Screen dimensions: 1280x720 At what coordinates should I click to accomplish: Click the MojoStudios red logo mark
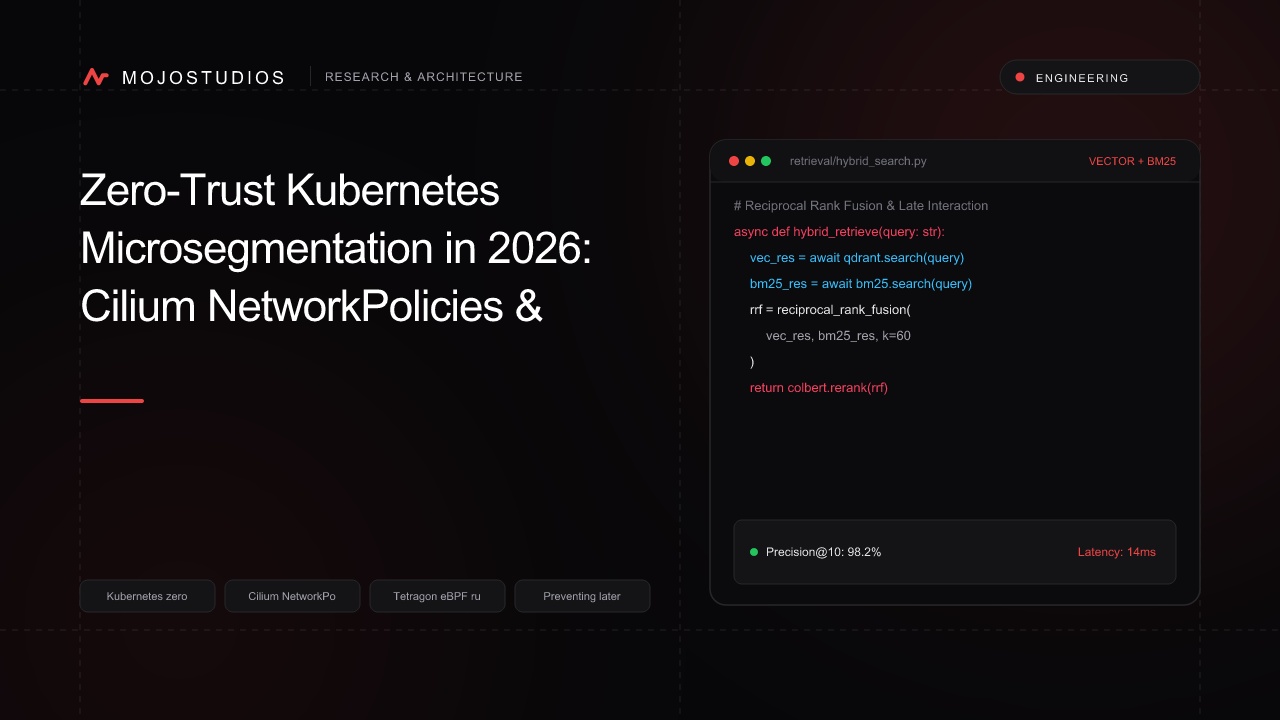pos(96,77)
